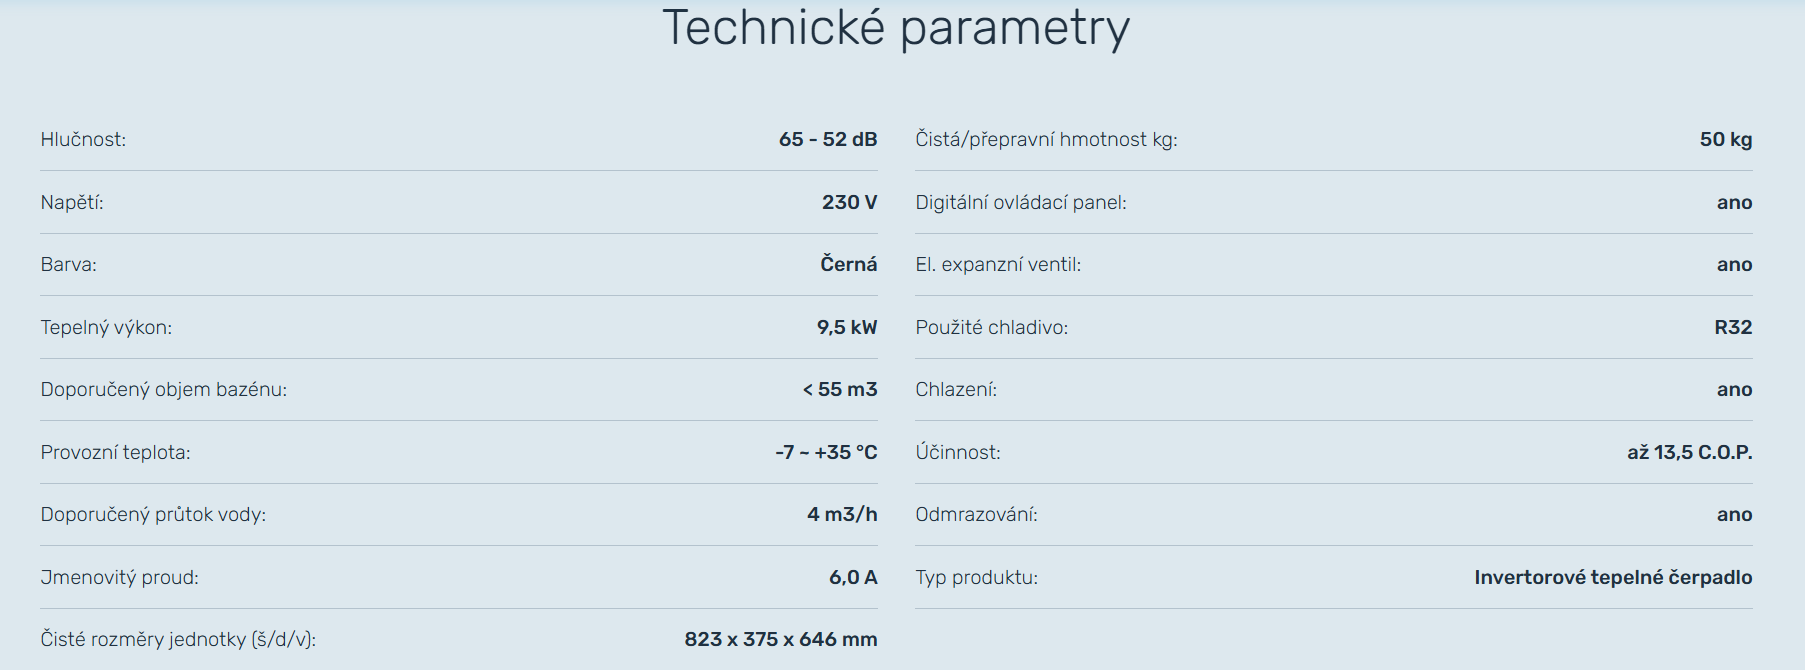Click the "Tepelný výkon:" label
This screenshot has height=670, width=1805.
pos(106,328)
